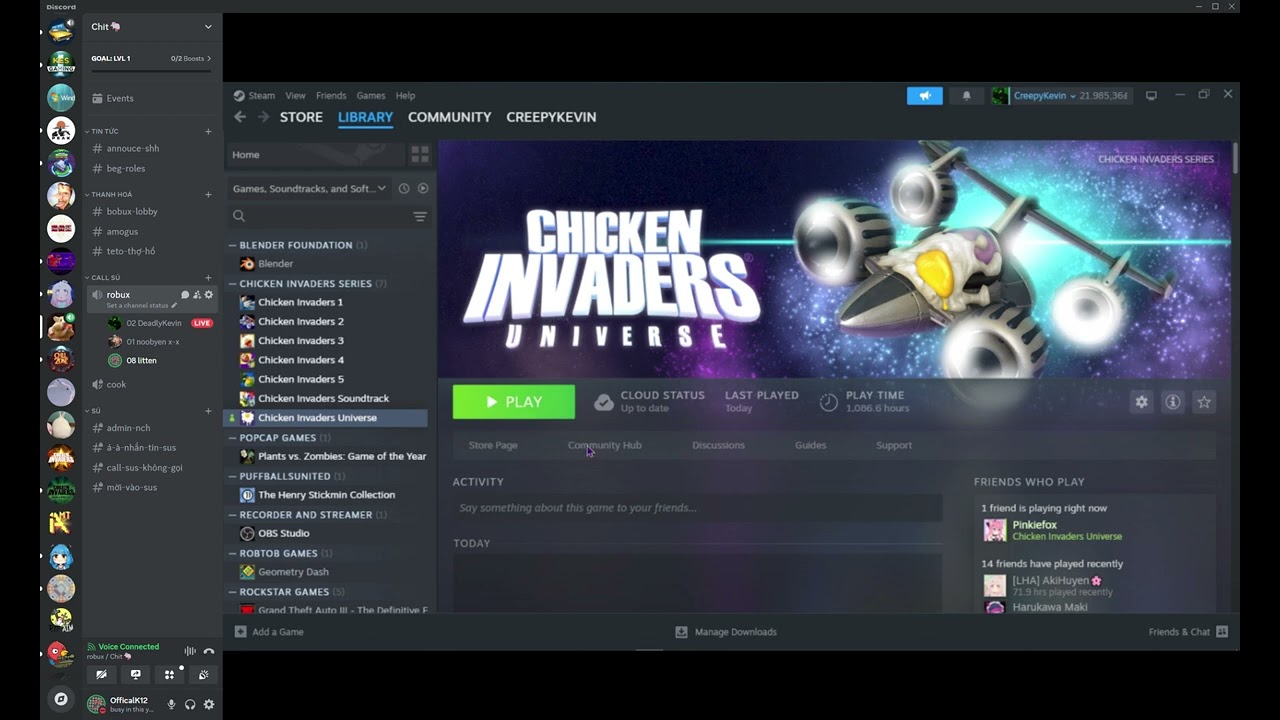The image size is (1280, 720).
Task: Go back with Steam back arrow
Action: [x=240, y=117]
